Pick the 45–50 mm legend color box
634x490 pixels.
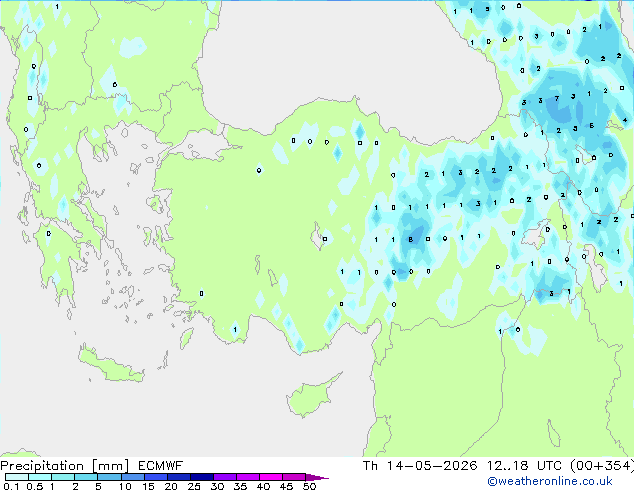click(294, 477)
